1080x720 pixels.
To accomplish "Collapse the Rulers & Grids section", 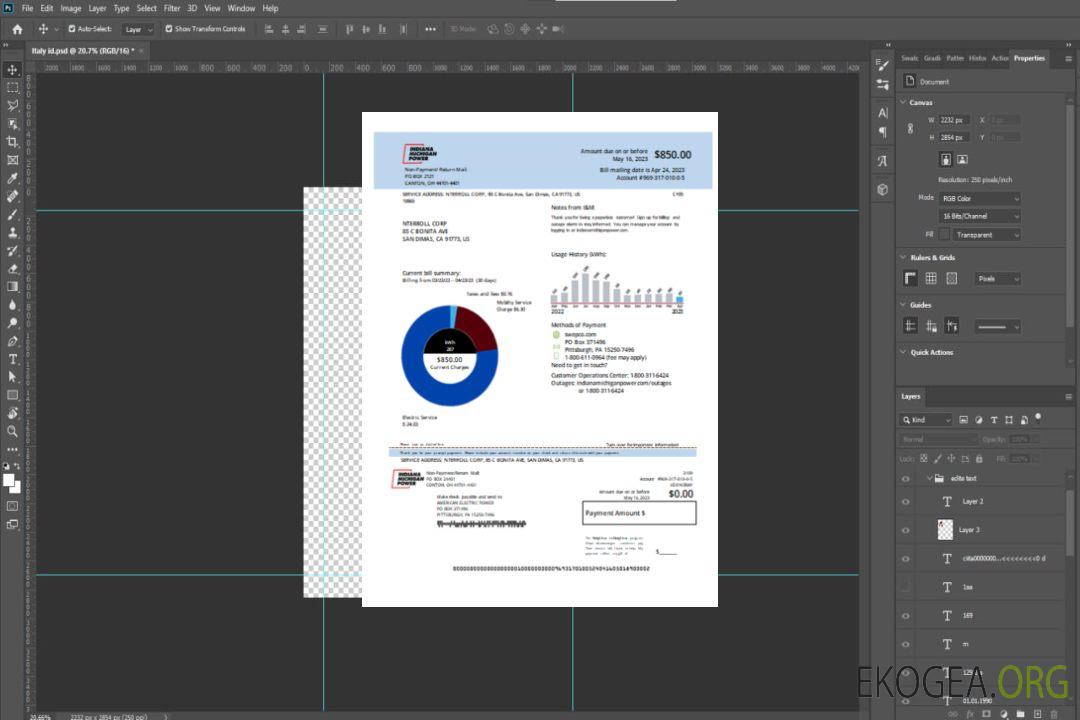I will (x=903, y=257).
